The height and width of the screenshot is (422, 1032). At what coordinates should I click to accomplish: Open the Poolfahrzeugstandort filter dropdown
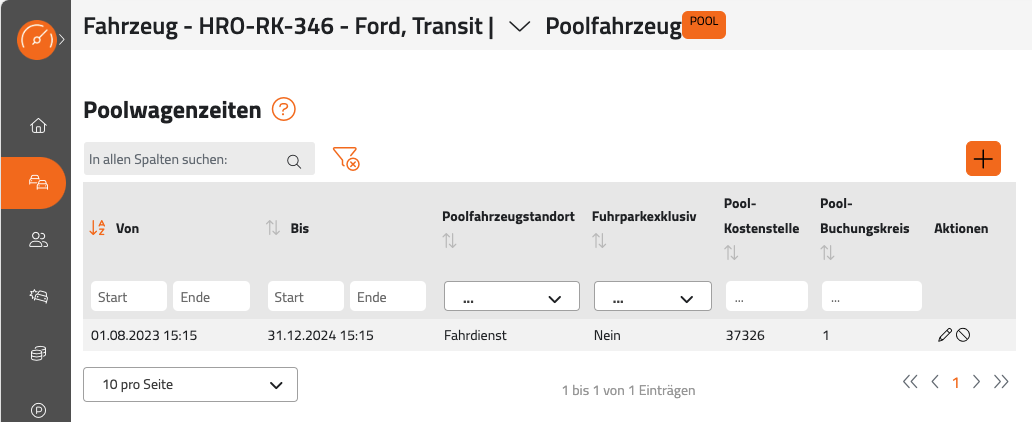pyautogui.click(x=511, y=296)
